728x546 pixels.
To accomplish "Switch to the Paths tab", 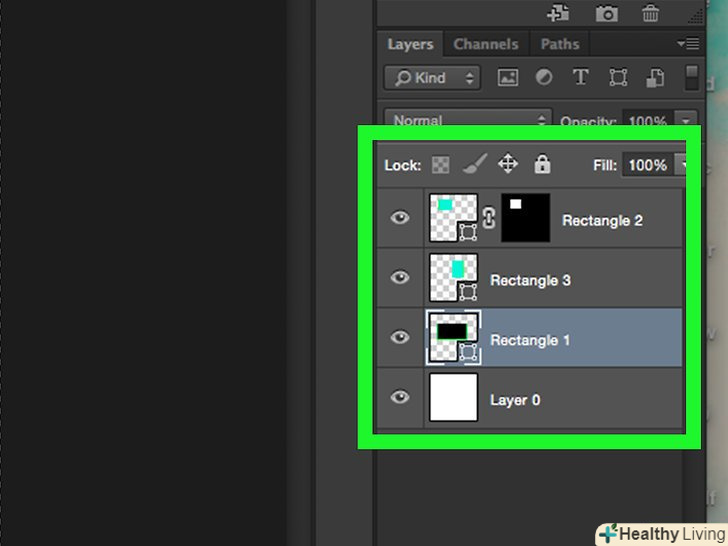I will (559, 44).
